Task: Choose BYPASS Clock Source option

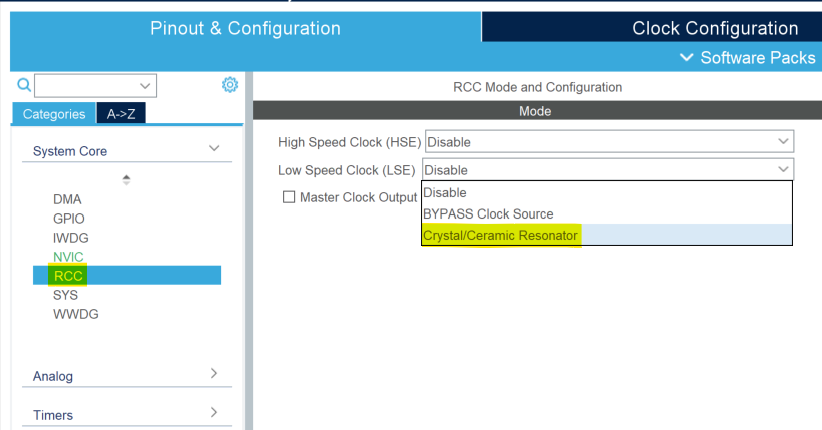Action: pyautogui.click(x=607, y=214)
